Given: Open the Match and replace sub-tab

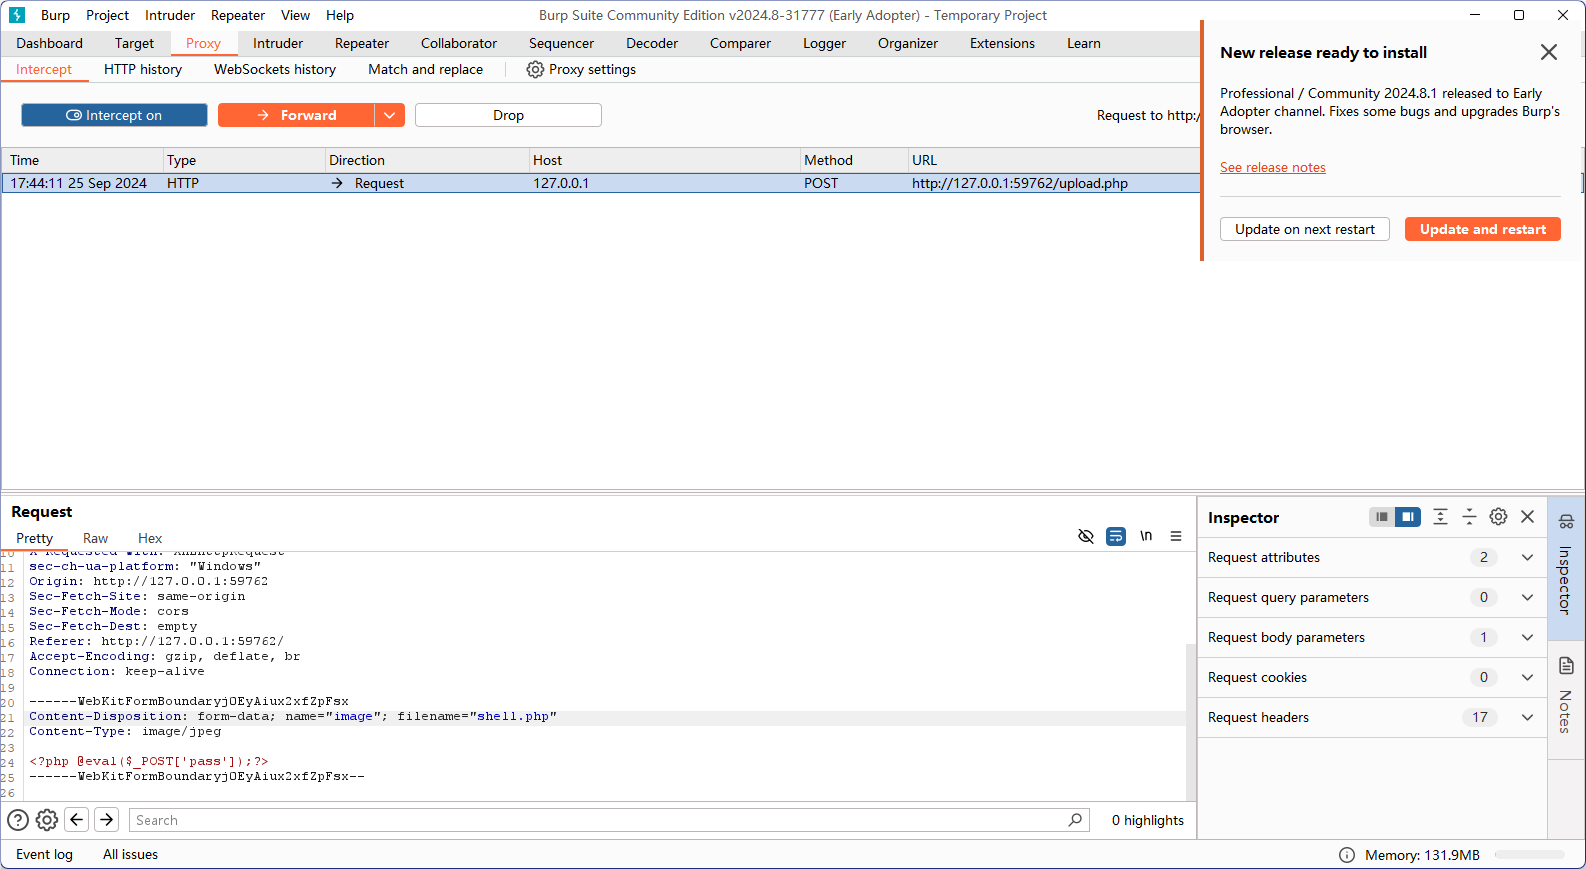Looking at the screenshot, I should click(x=425, y=69).
